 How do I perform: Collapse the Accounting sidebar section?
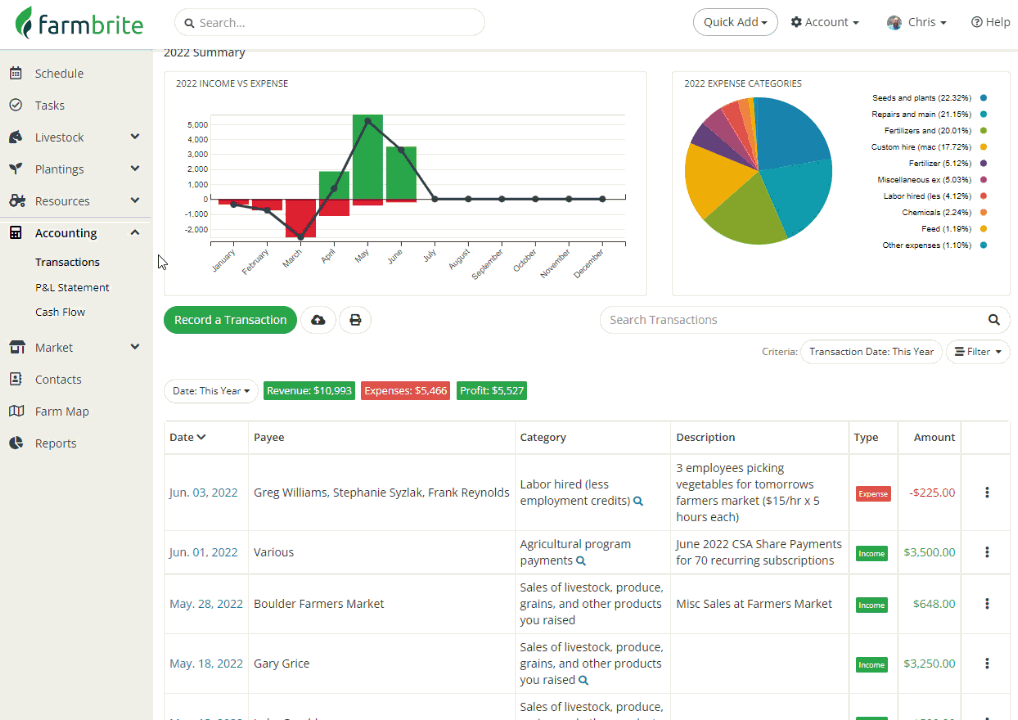(x=135, y=233)
